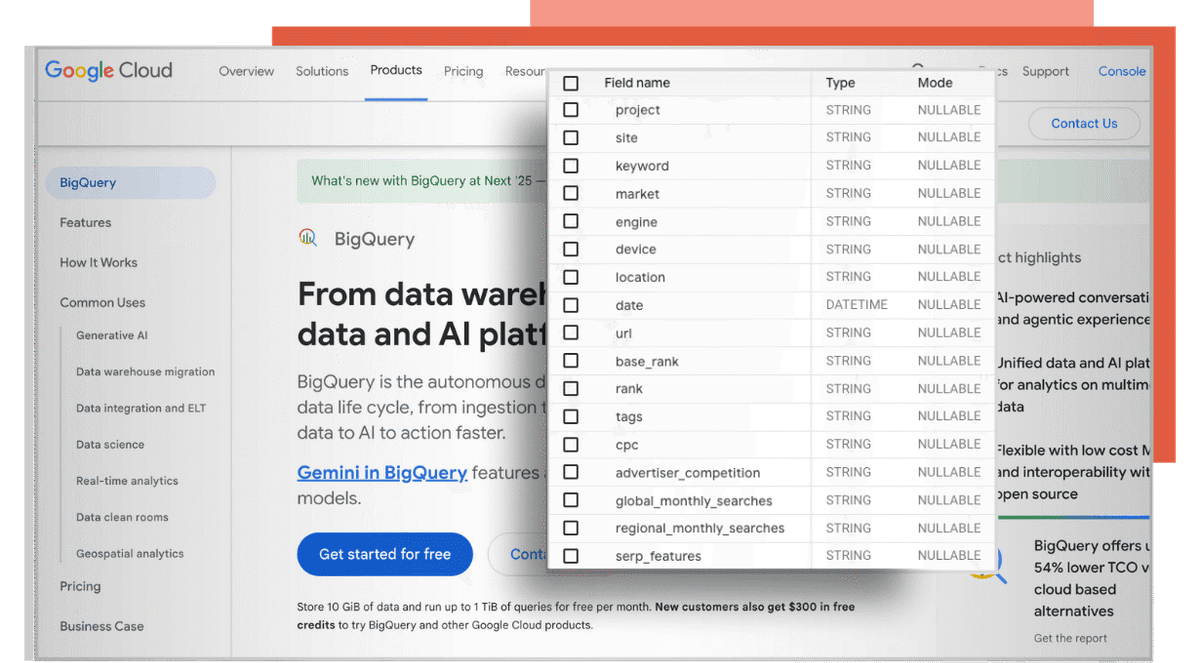The height and width of the screenshot is (663, 1200).
Task: Tick the serp_features field checkbox
Action: [x=571, y=556]
